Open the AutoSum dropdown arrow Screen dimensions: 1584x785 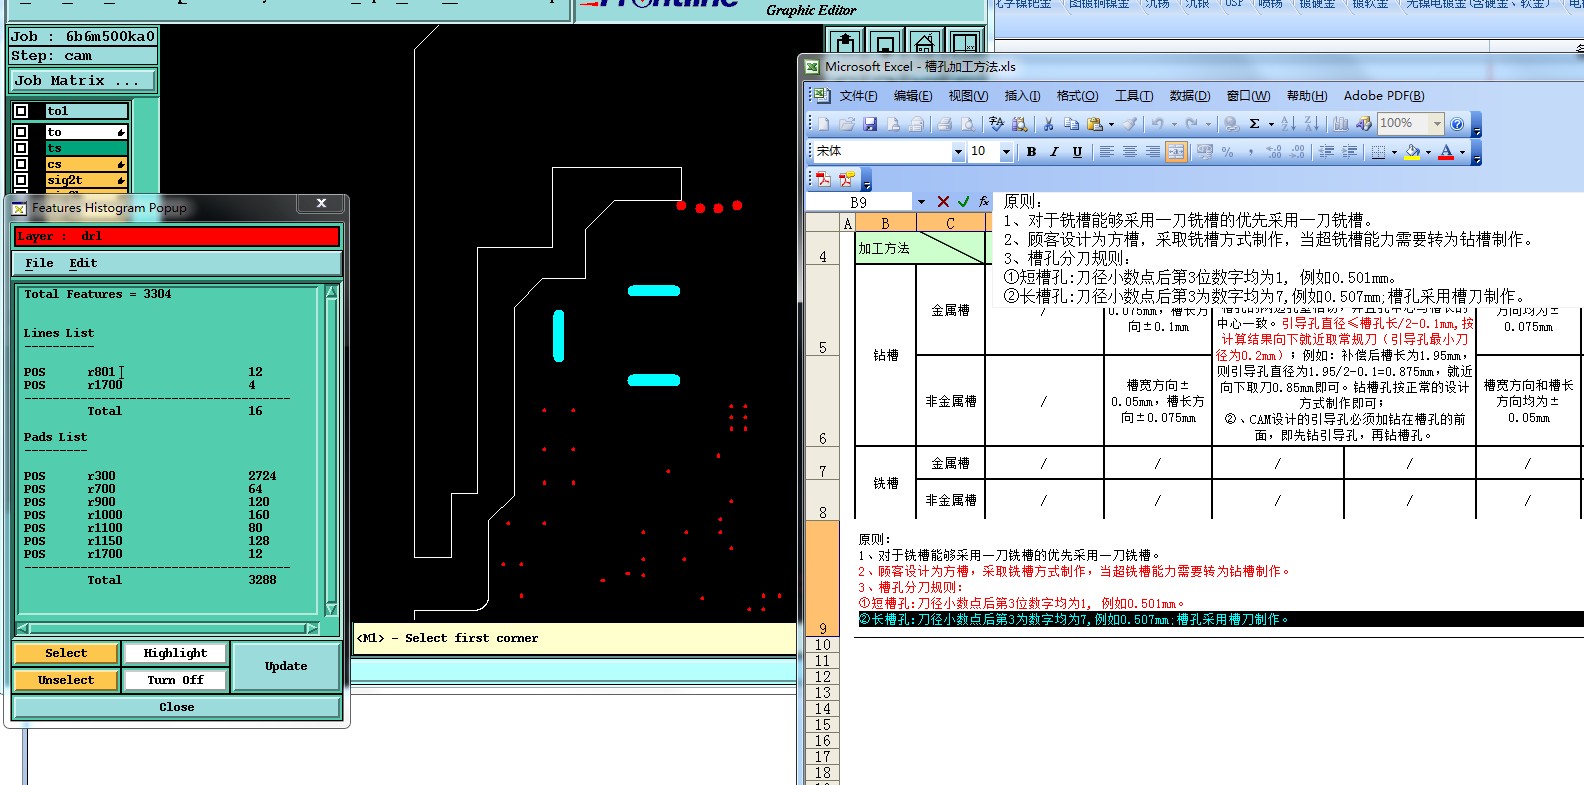tap(1271, 124)
